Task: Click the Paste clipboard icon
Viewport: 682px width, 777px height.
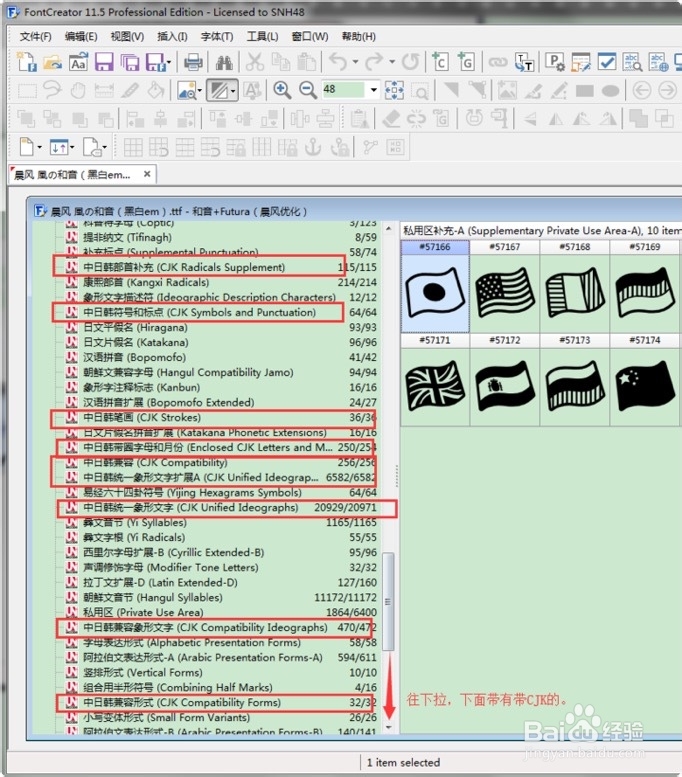Action: (307, 62)
